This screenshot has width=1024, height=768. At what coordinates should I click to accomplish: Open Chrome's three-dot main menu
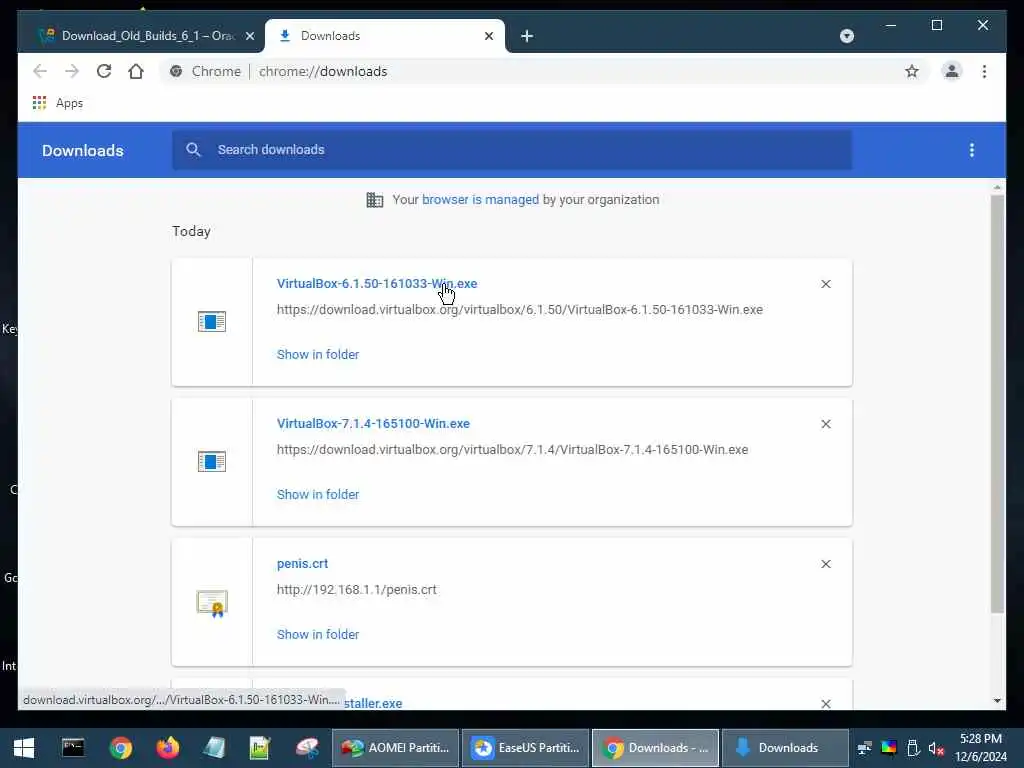tap(984, 71)
